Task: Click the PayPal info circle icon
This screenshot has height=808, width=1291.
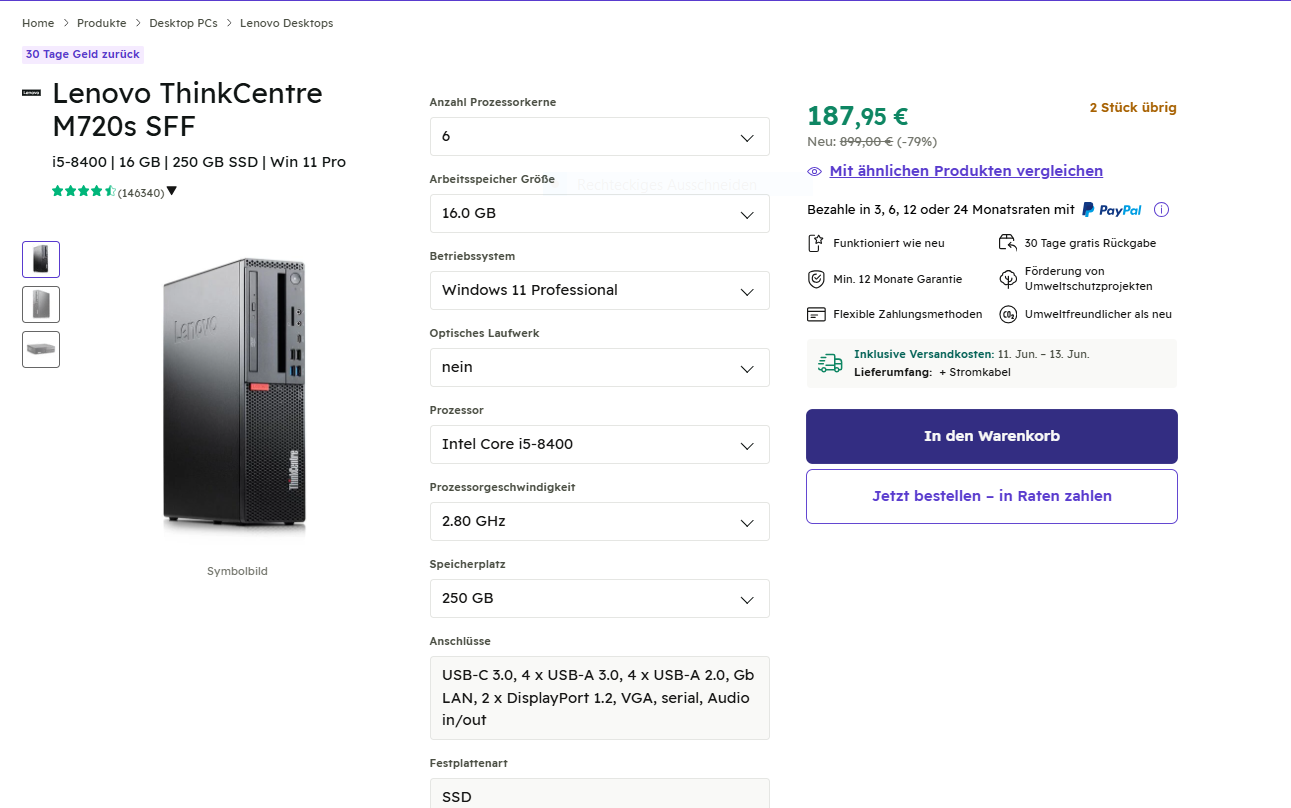Action: tap(1161, 210)
